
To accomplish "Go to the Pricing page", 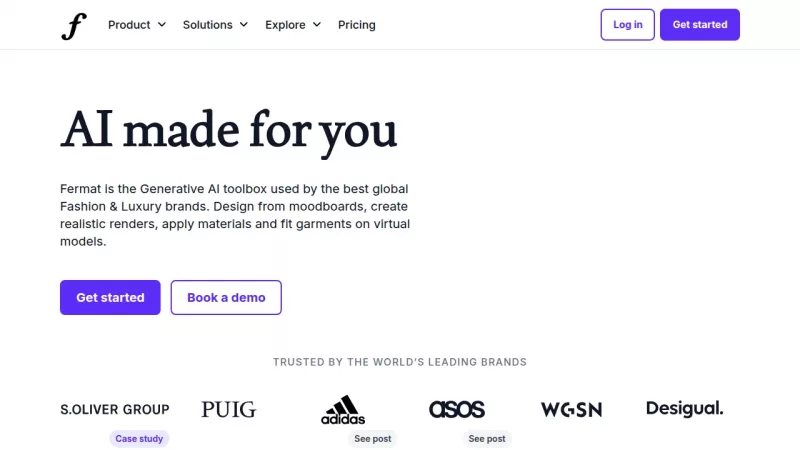I will point(357,25).
